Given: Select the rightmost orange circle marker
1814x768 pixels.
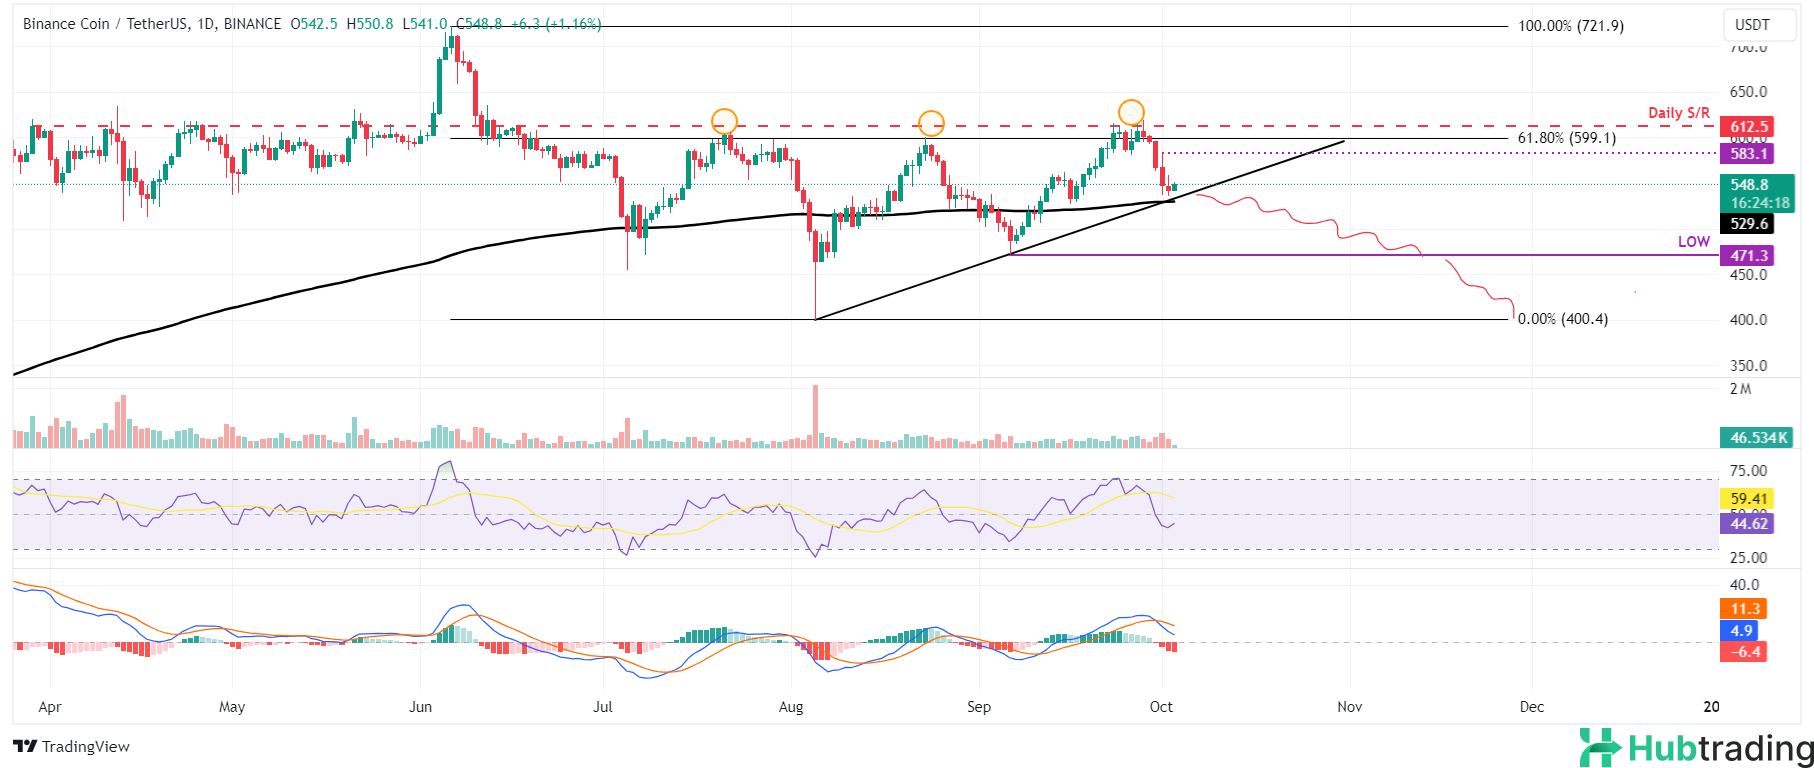Looking at the screenshot, I should [x=1131, y=112].
